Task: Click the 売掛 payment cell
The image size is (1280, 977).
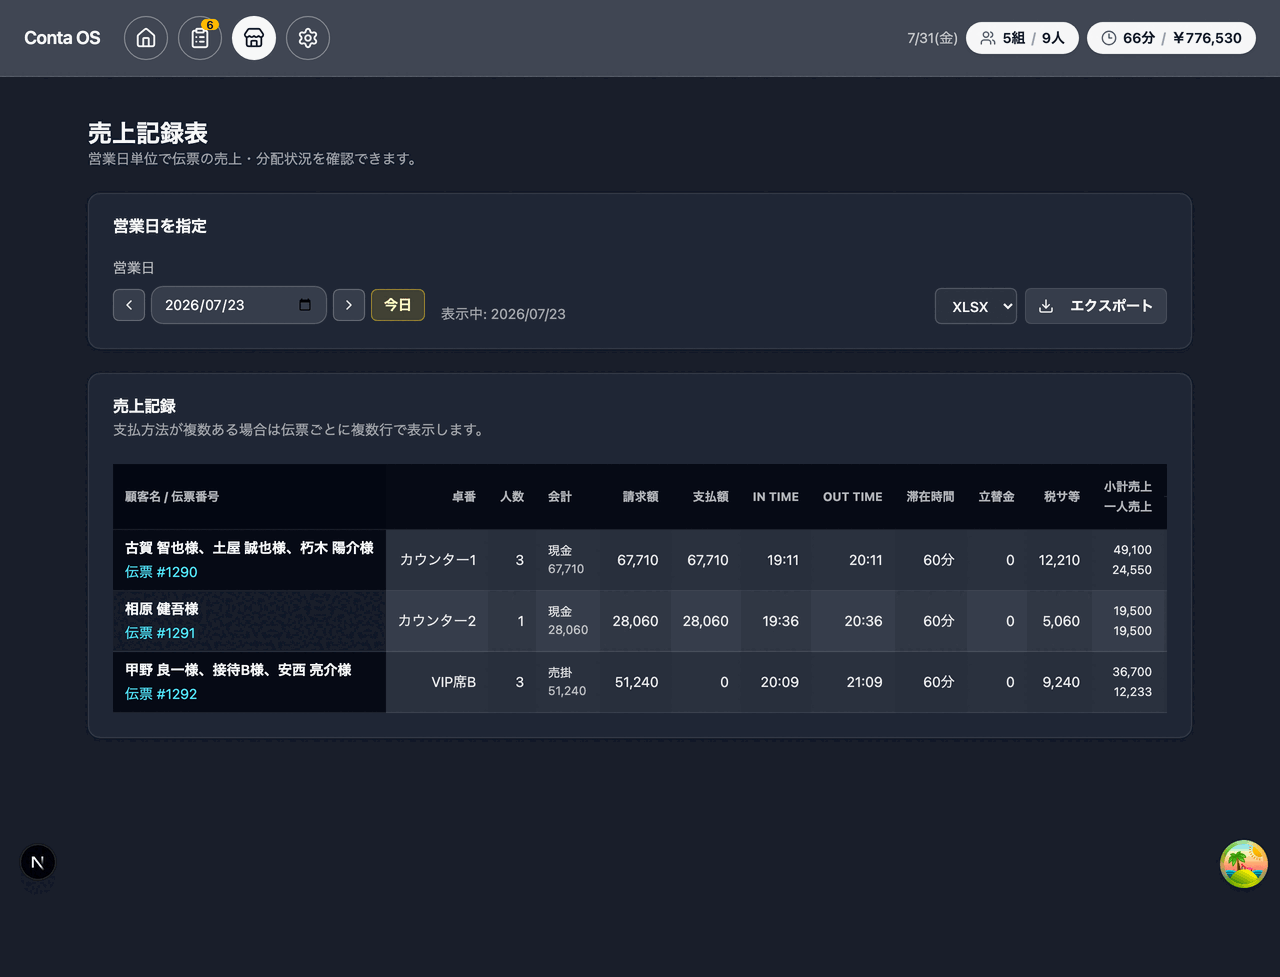Action: pyautogui.click(x=567, y=682)
